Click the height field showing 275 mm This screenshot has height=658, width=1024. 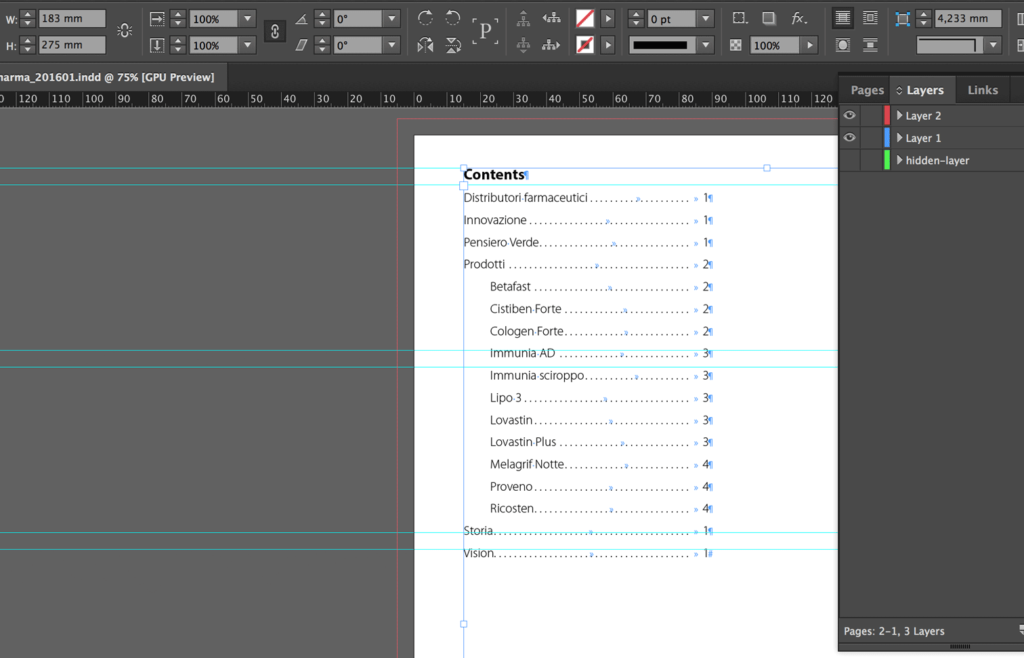72,45
